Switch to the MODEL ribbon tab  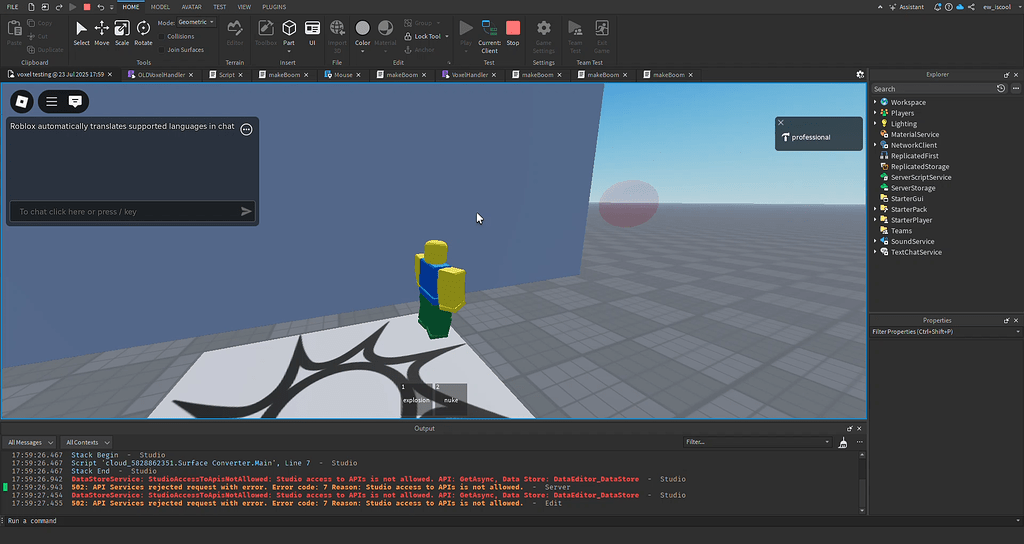[x=160, y=7]
